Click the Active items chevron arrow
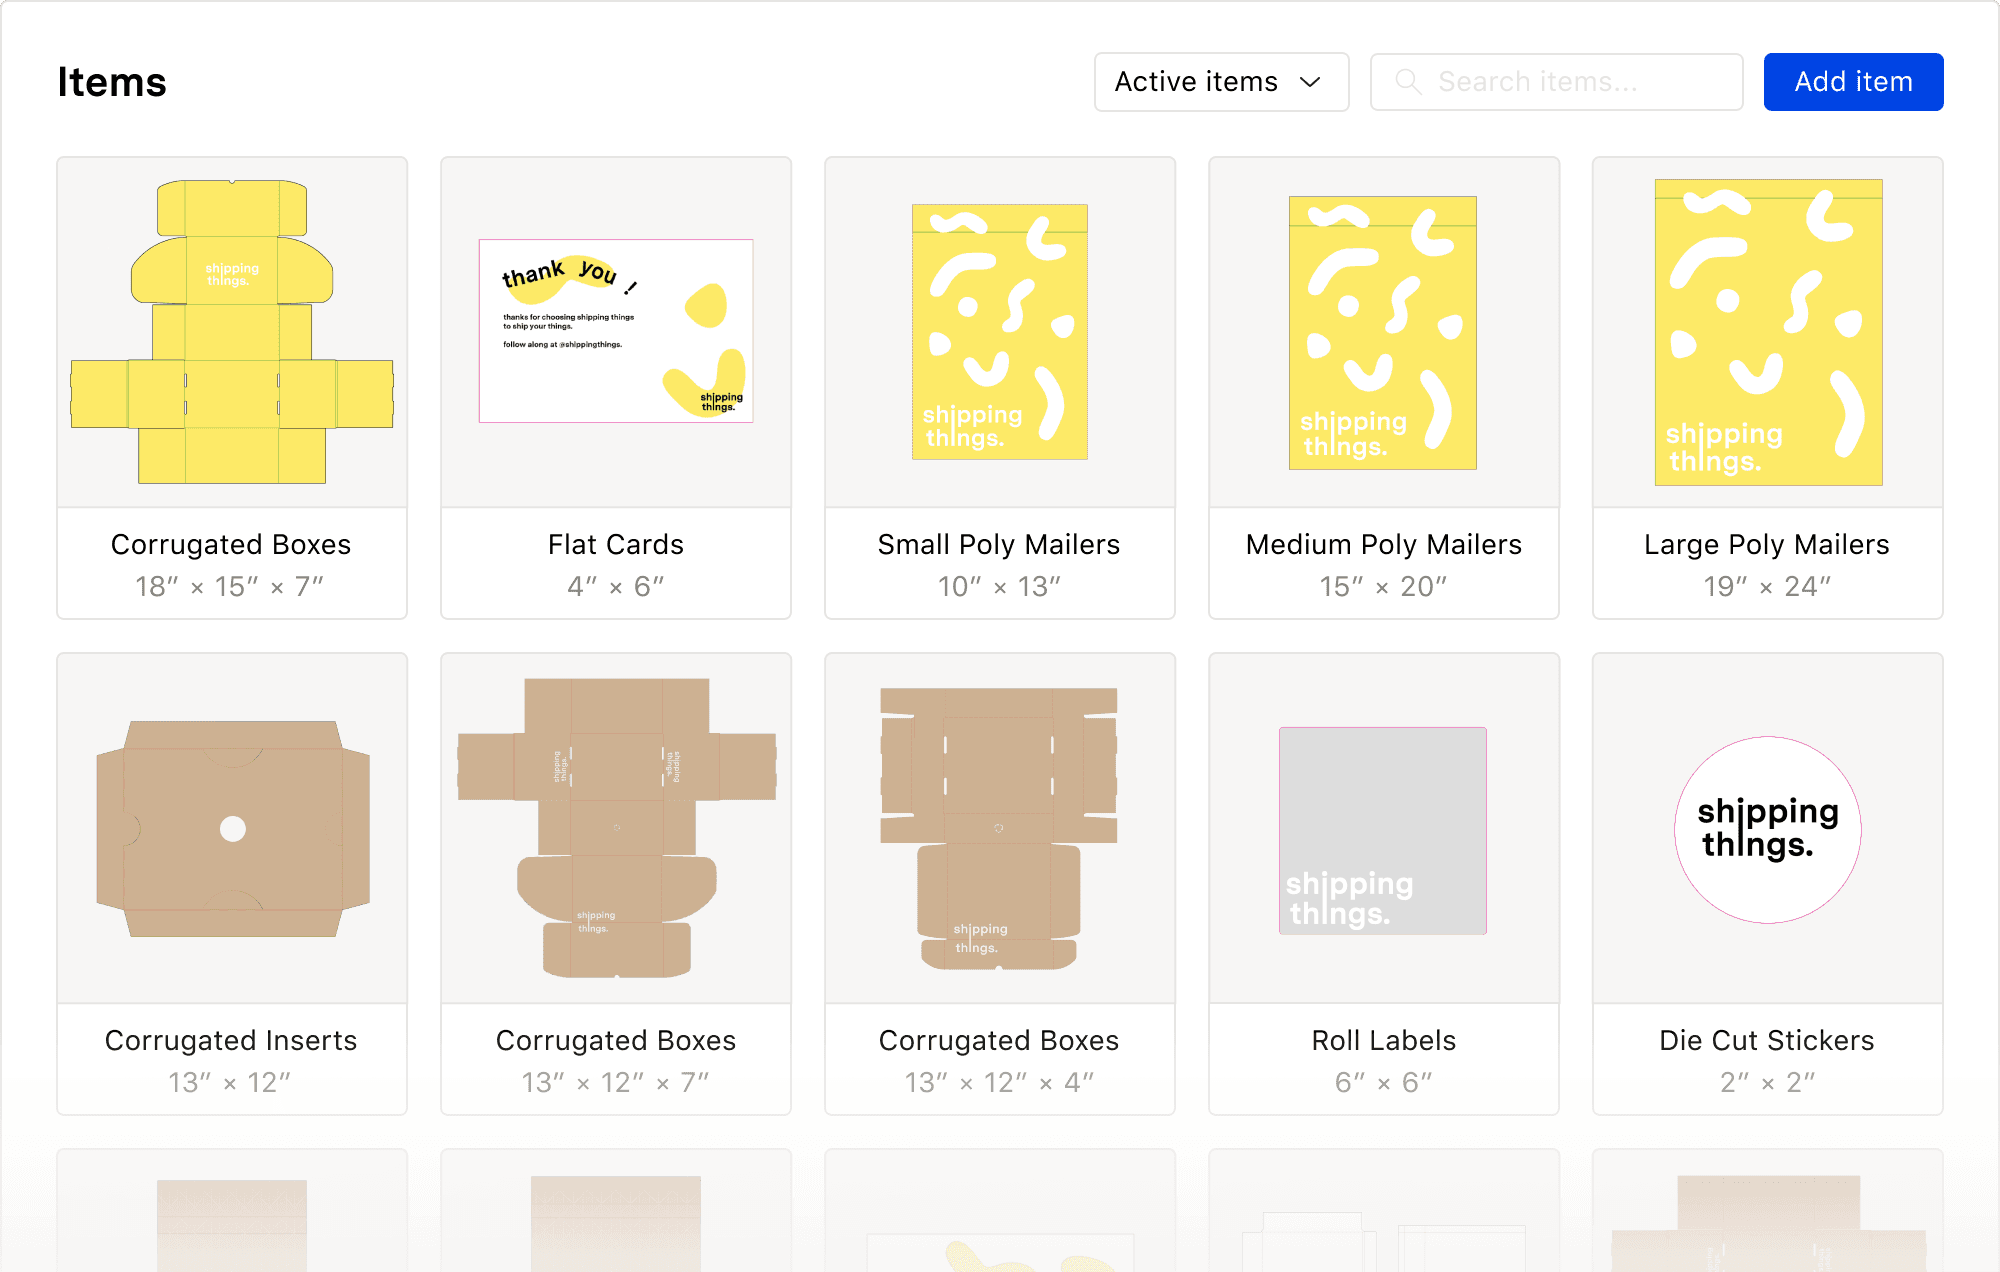This screenshot has height=1272, width=2000. point(1310,82)
